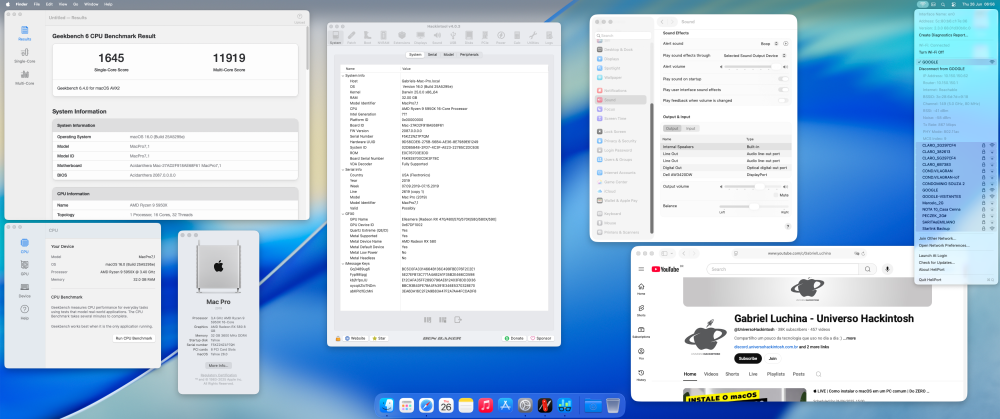Click More Info button in About This Mac
Screen dimensions: 1000x419
[x=218, y=365]
